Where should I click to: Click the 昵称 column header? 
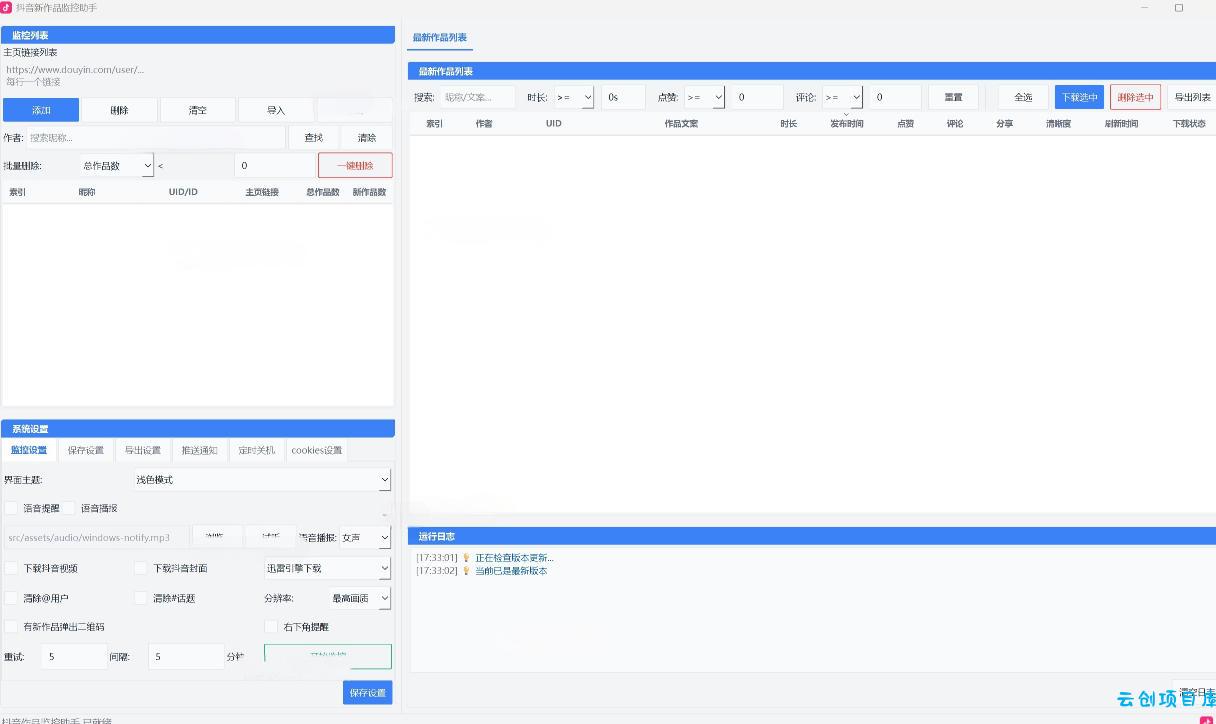pos(87,192)
